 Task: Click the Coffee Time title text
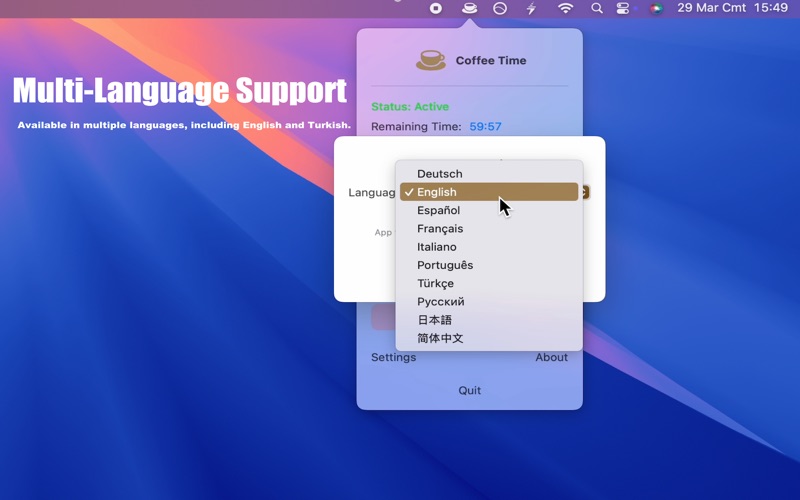point(491,60)
